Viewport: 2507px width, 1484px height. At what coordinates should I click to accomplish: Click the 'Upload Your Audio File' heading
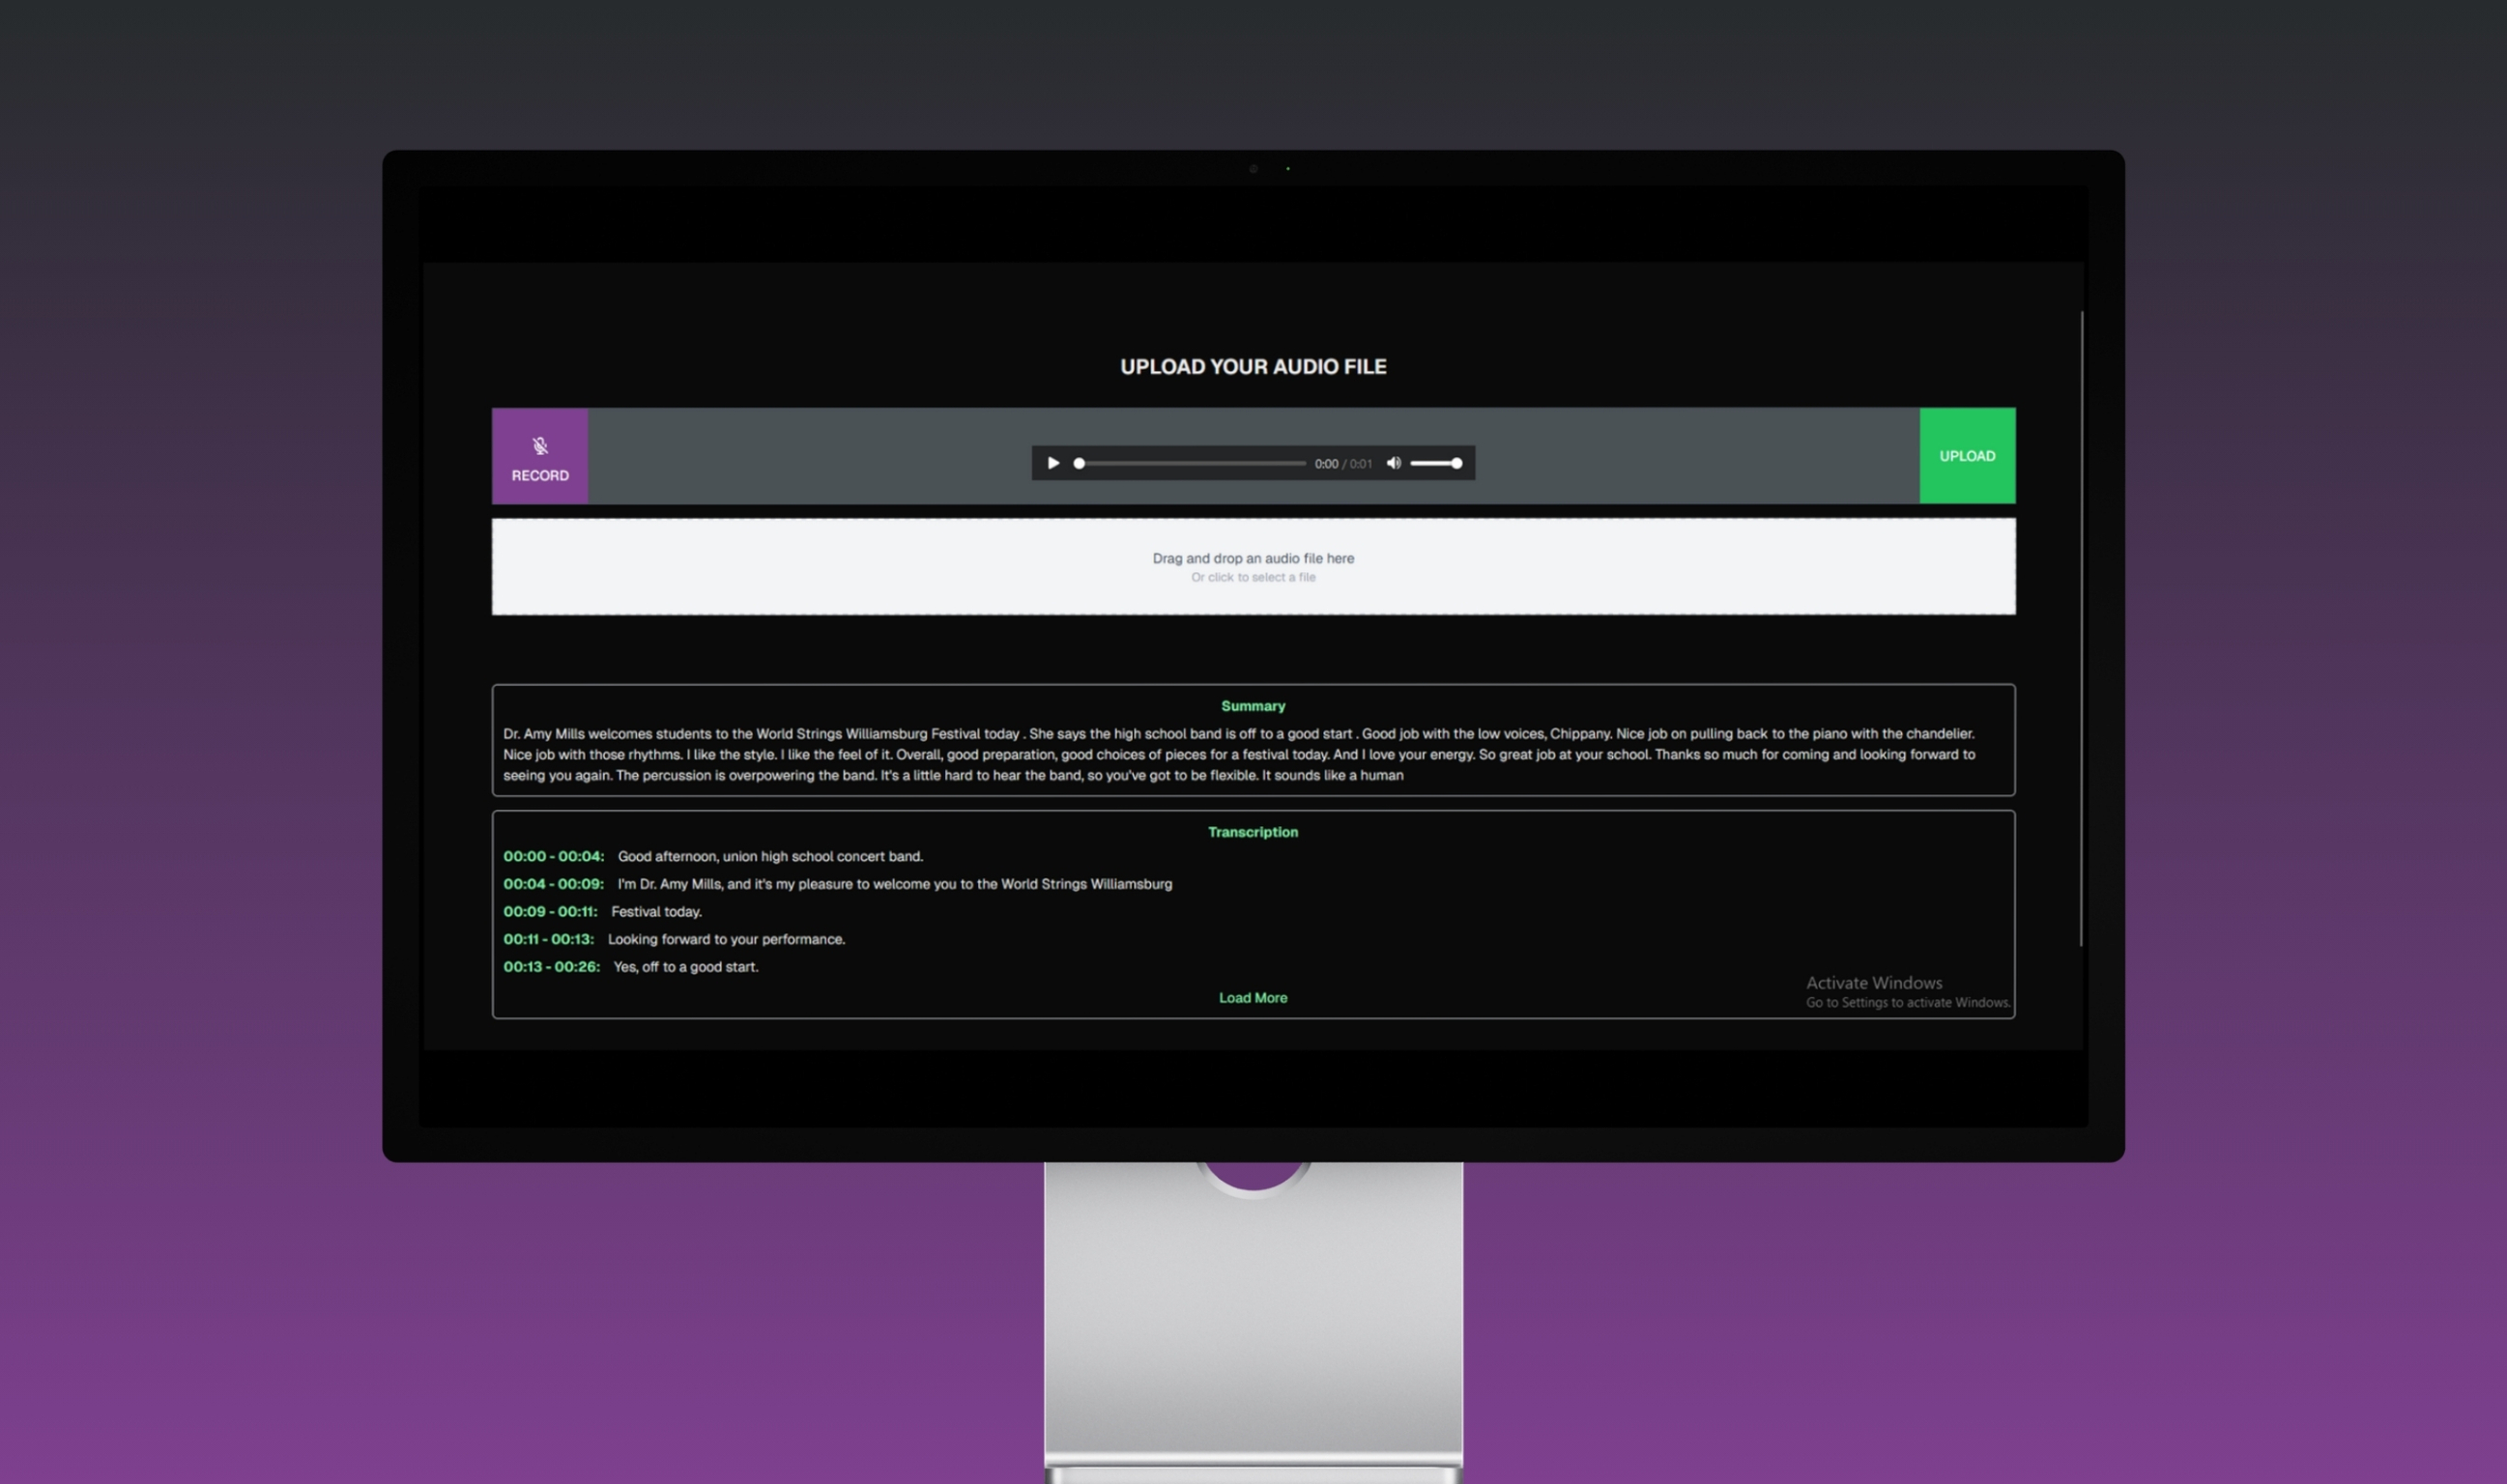1253,367
